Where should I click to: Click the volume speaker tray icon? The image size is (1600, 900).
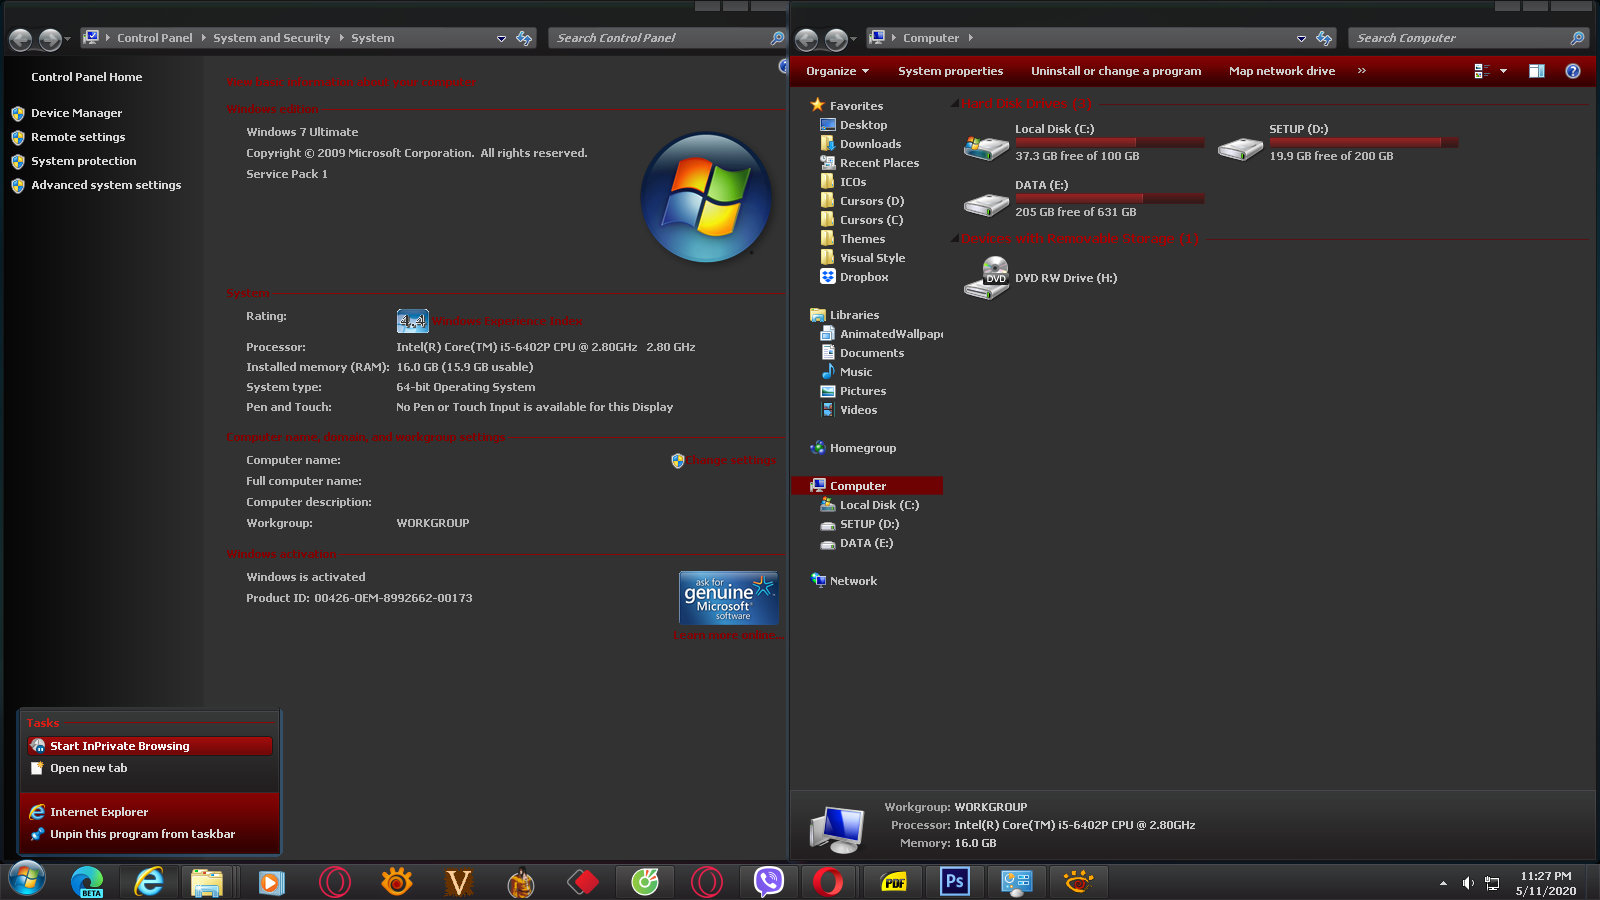pyautogui.click(x=1467, y=883)
